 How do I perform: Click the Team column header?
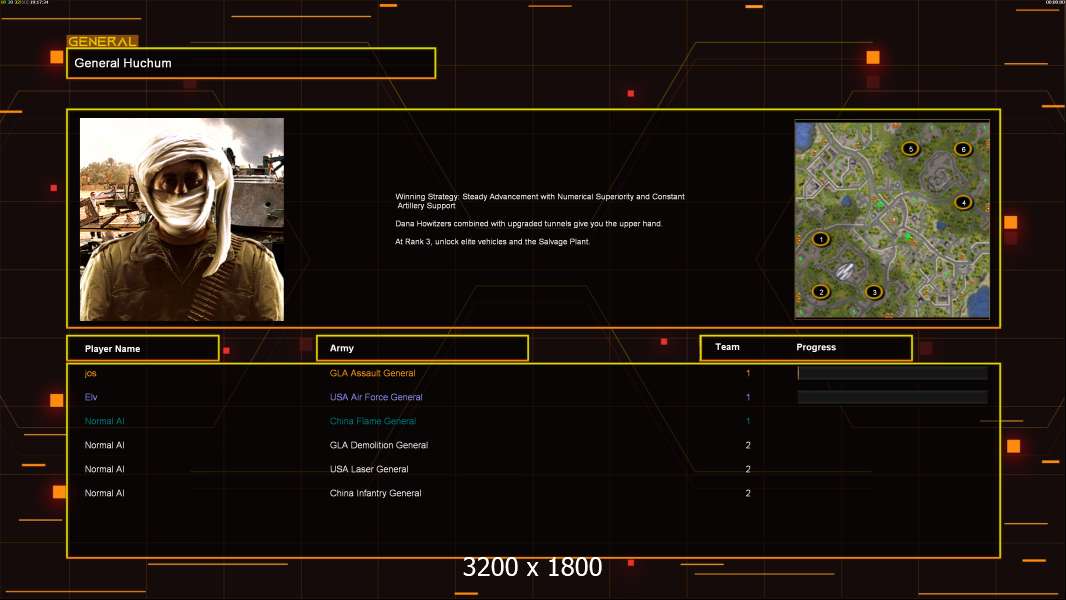click(x=727, y=347)
